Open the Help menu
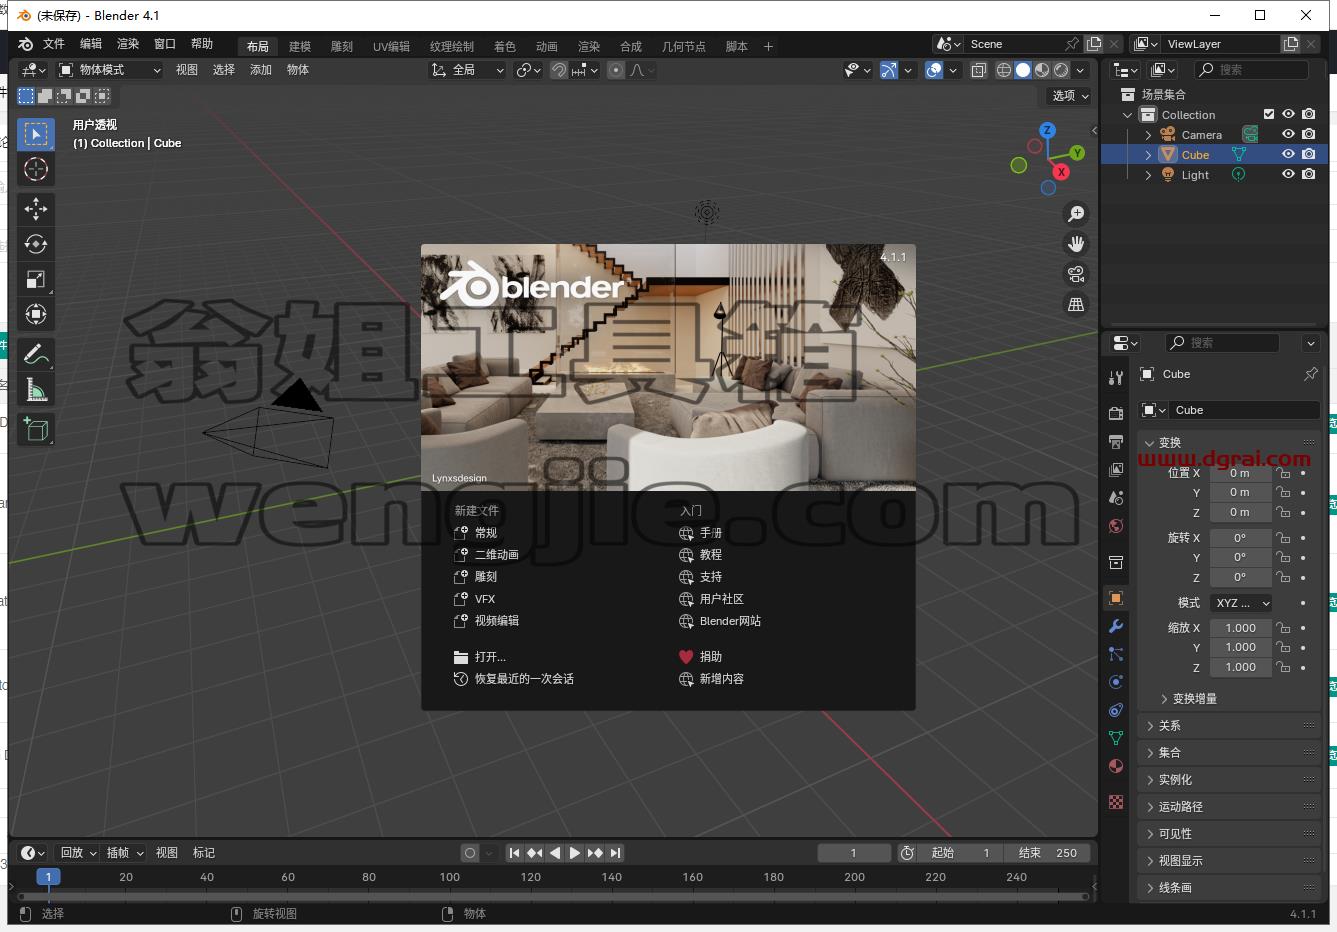This screenshot has height=932, width=1337. coord(202,44)
